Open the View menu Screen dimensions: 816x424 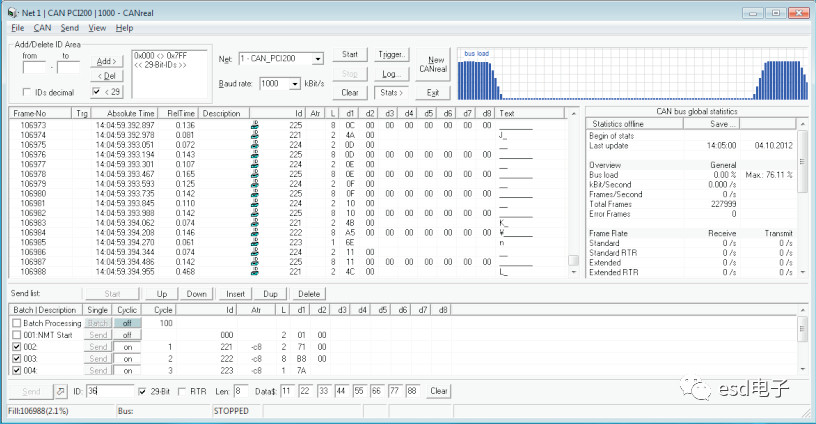(97, 28)
